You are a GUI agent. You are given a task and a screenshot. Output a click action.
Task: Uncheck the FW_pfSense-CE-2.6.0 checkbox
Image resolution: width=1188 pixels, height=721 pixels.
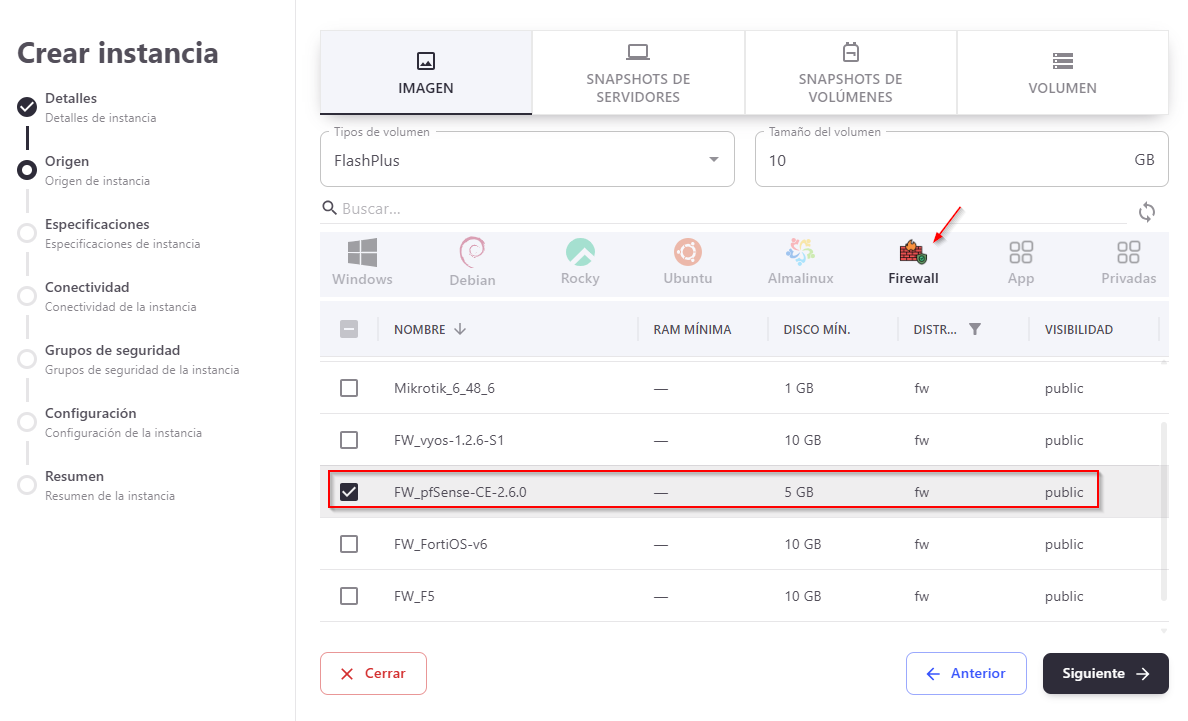349,492
